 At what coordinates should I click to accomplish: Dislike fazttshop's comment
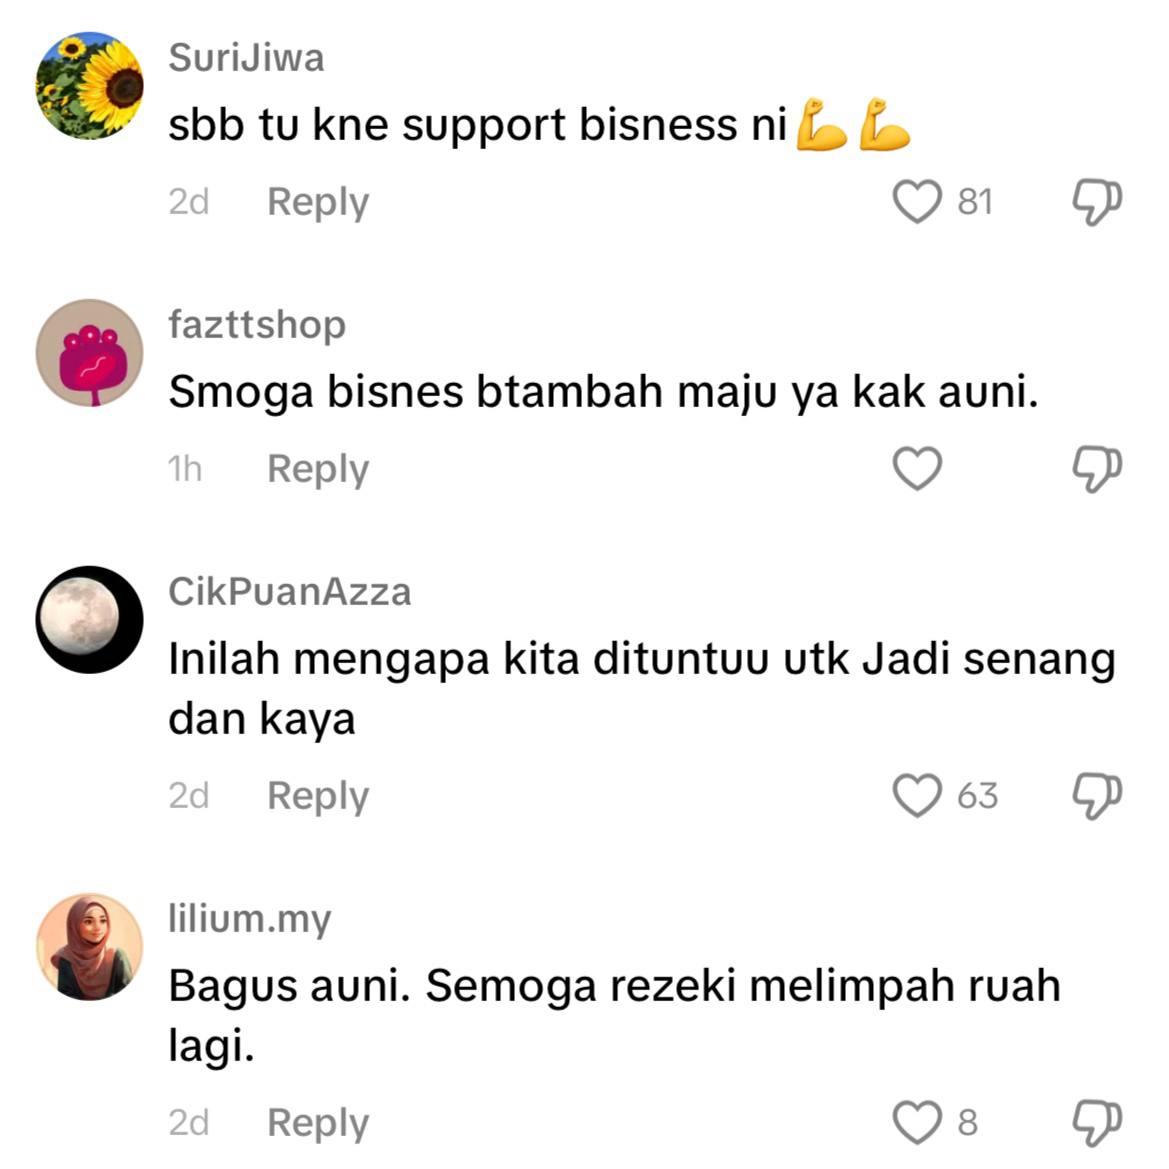[1097, 469]
